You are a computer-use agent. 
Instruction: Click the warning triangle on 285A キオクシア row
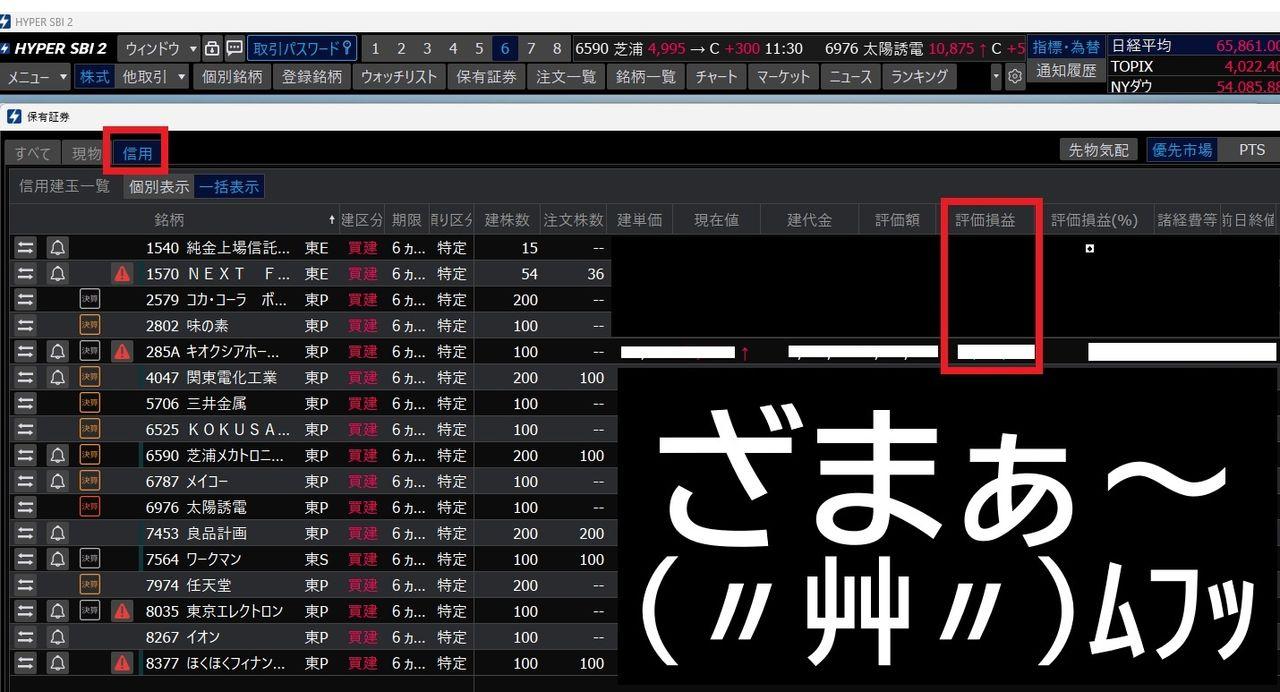coord(122,352)
